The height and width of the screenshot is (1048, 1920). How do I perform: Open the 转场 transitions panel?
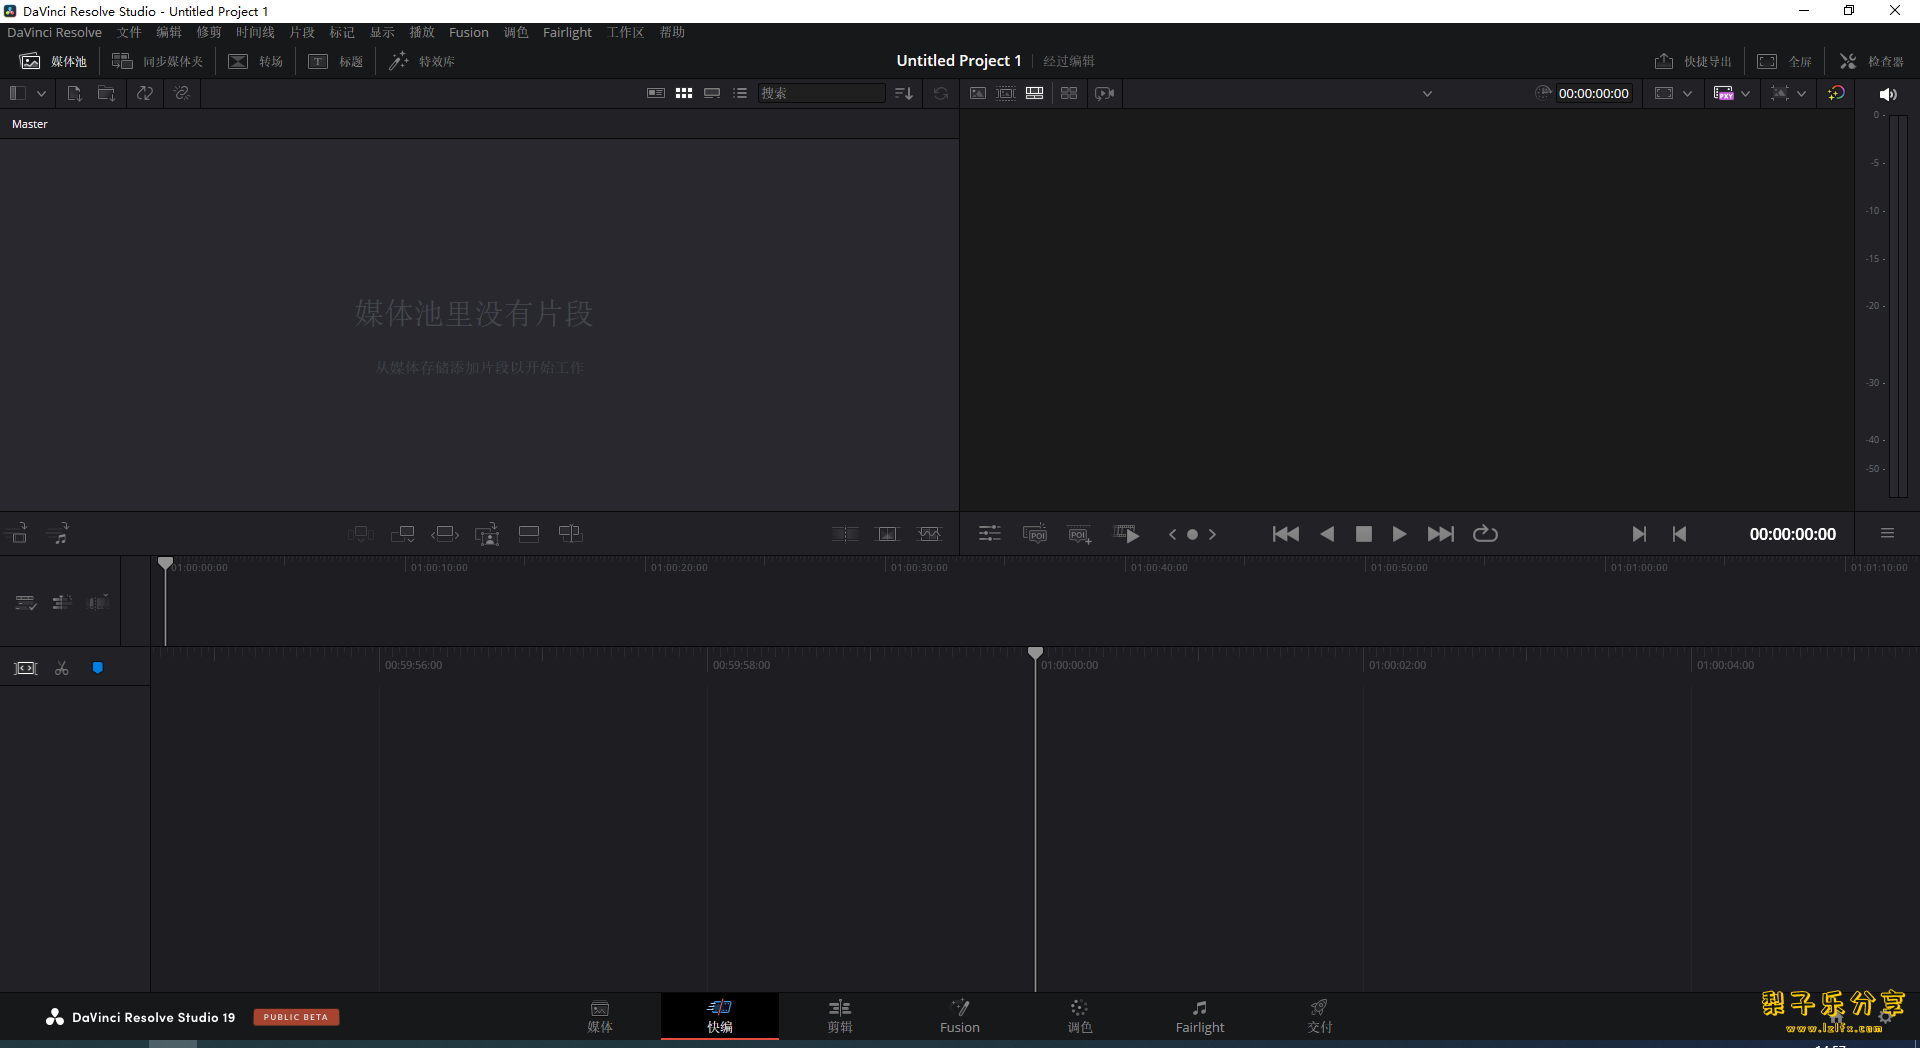[255, 61]
